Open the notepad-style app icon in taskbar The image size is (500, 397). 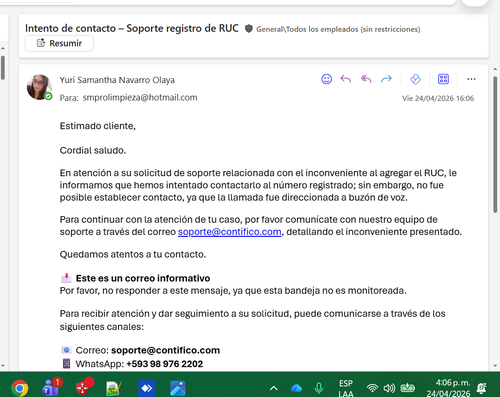pos(114,388)
